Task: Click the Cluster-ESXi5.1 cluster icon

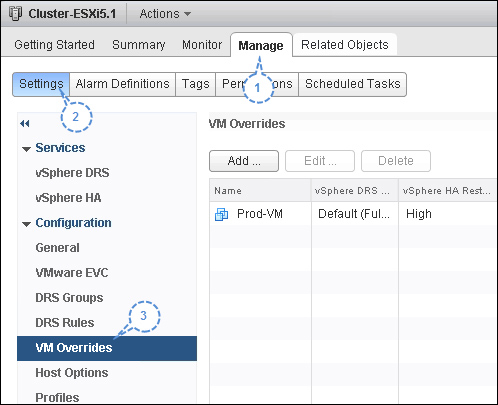Action: pyautogui.click(x=16, y=14)
